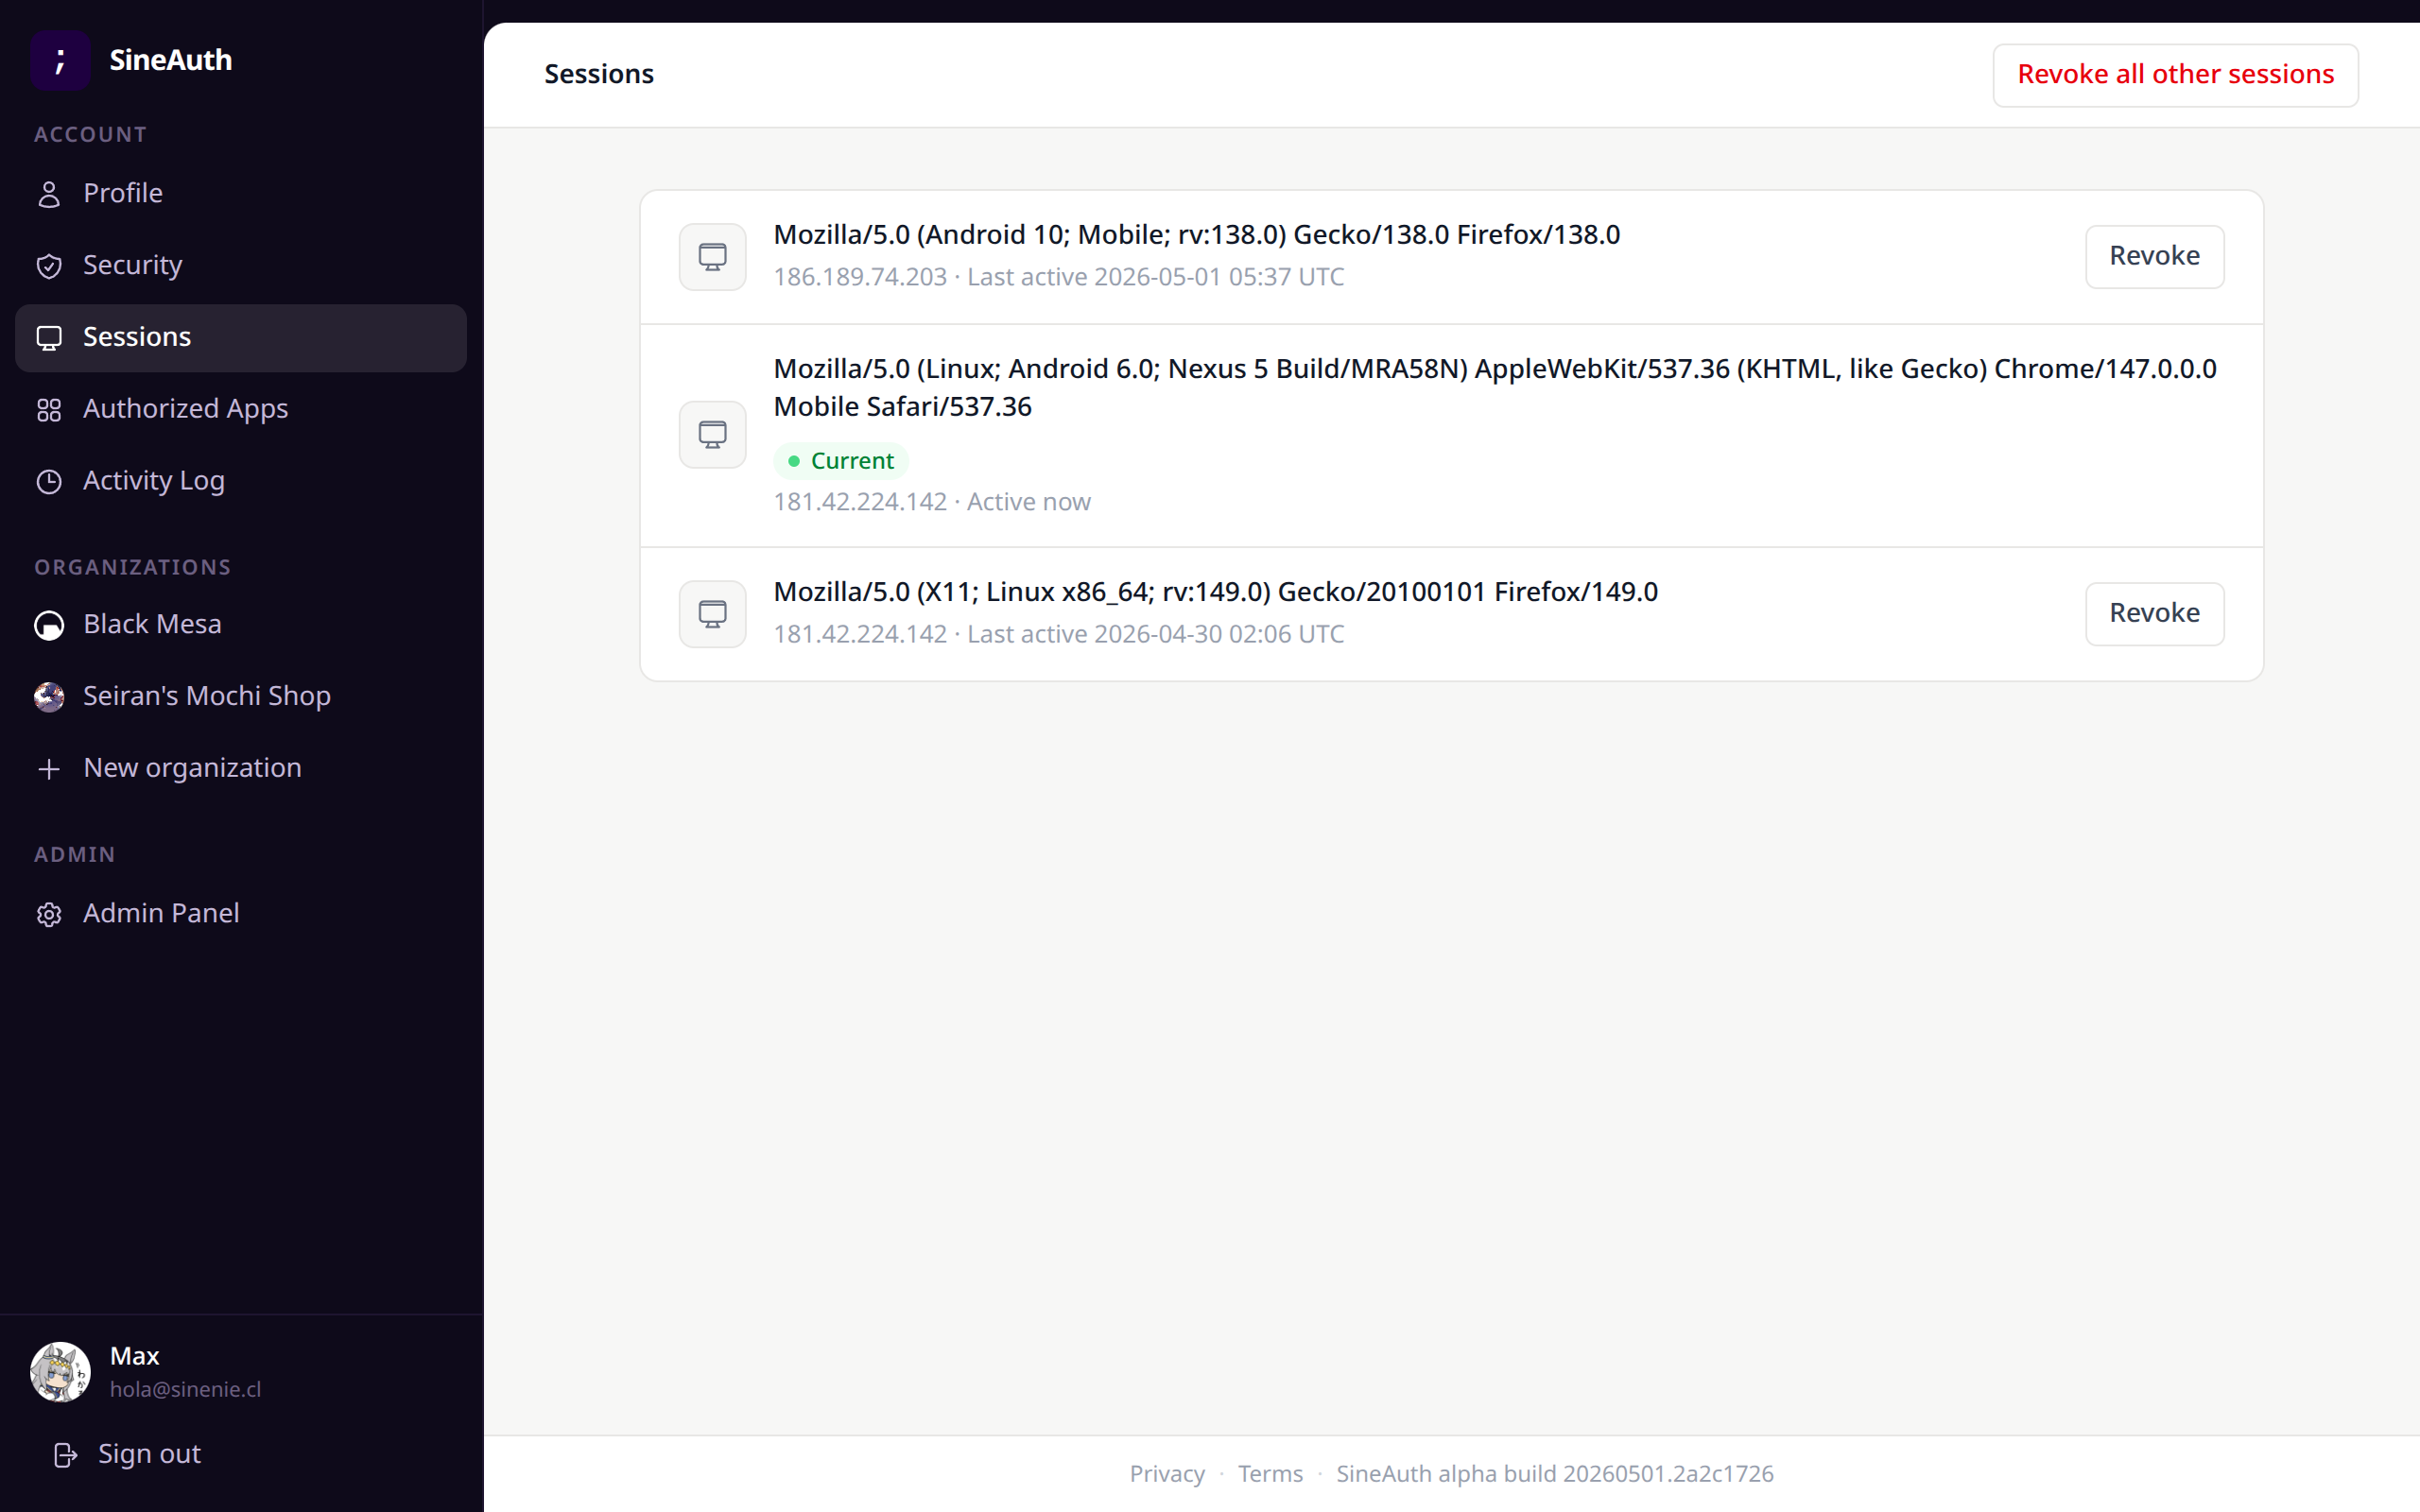The width and height of the screenshot is (2420, 1512).
Task: Click the SineAuth semicolon logo icon
Action: [60, 60]
